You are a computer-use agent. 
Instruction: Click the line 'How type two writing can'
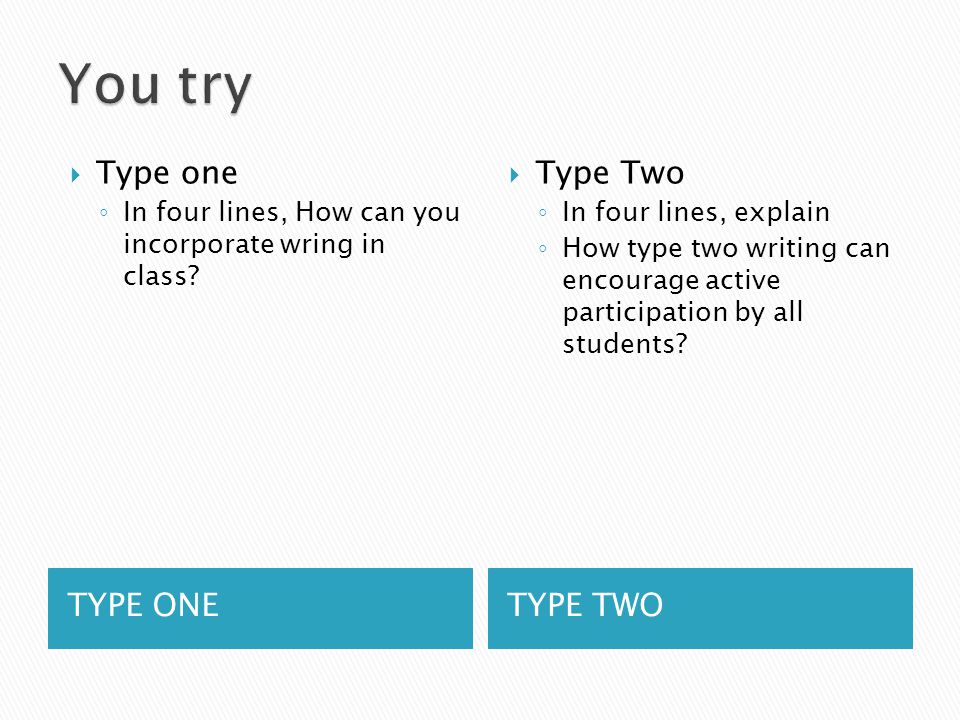[726, 249]
